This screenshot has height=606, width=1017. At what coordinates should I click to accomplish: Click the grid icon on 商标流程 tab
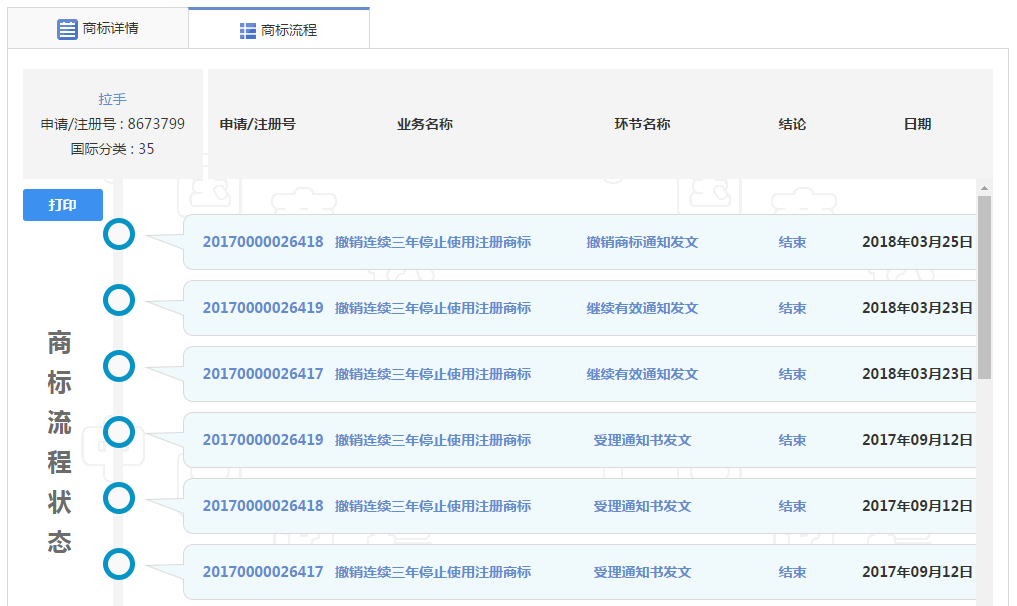coord(248,31)
